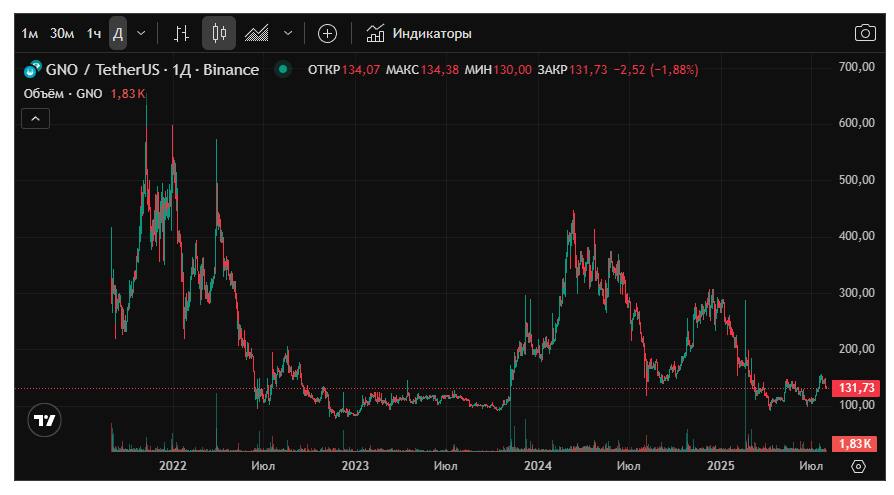The width and height of the screenshot is (894, 495).
Task: Click the ОТКР open value 134,07
Action: tap(361, 70)
